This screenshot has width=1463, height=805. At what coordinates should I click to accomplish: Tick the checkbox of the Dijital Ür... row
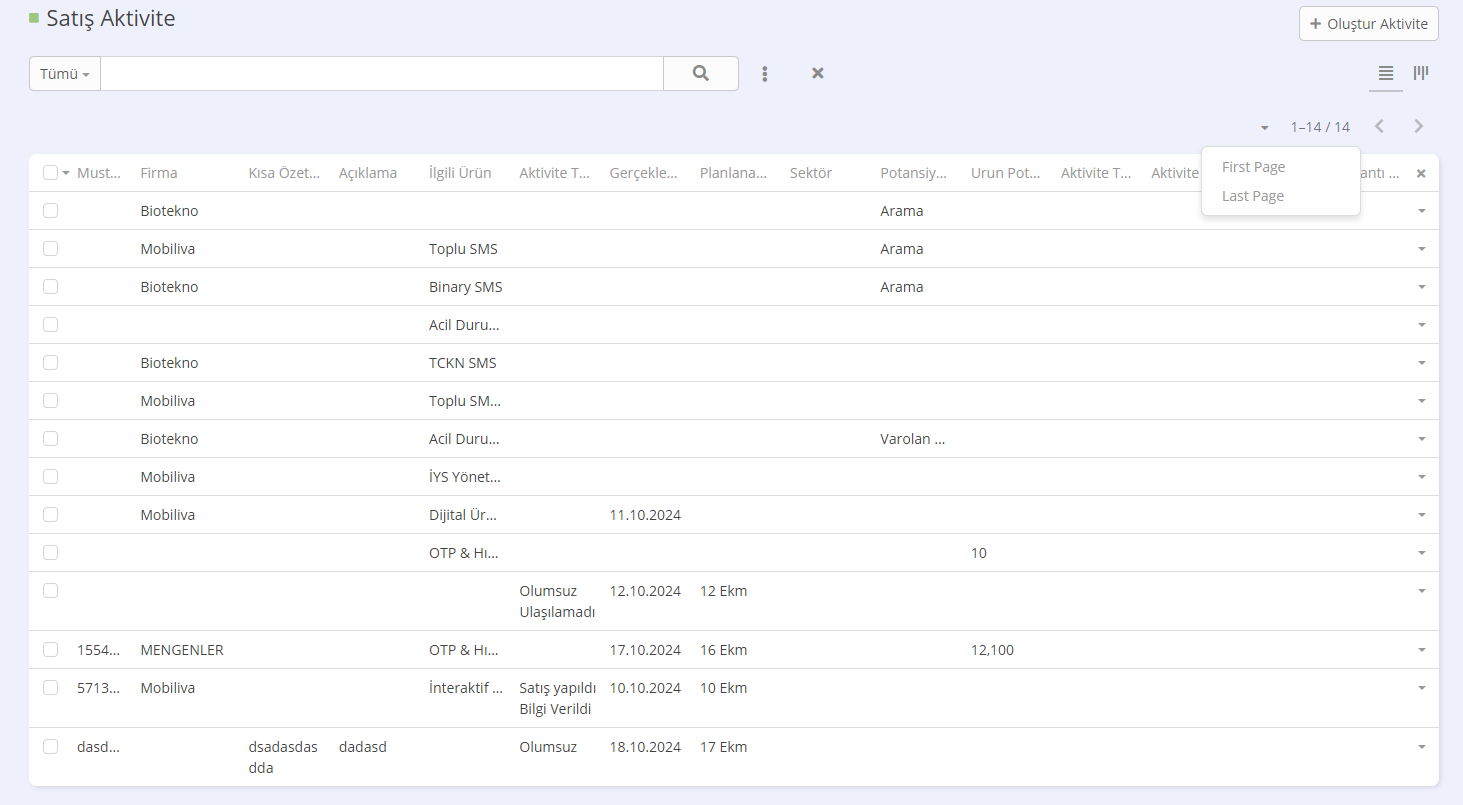tap(51, 514)
